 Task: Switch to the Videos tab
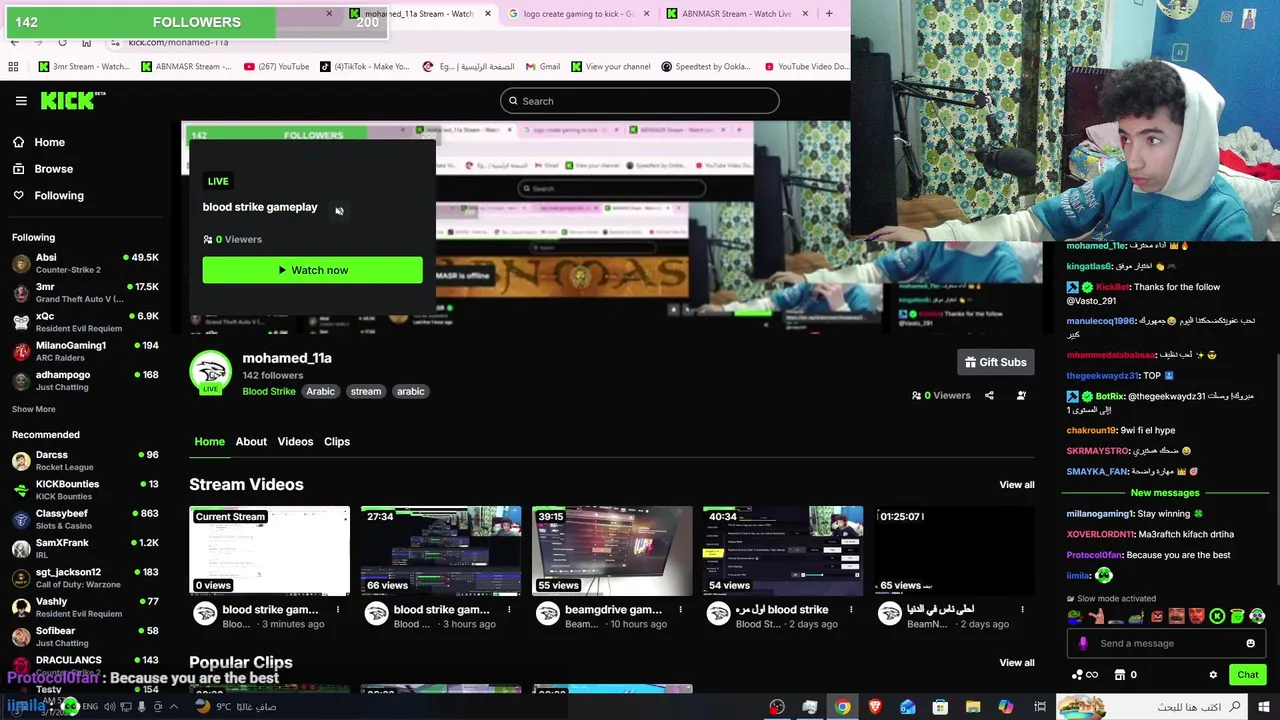pos(295,441)
